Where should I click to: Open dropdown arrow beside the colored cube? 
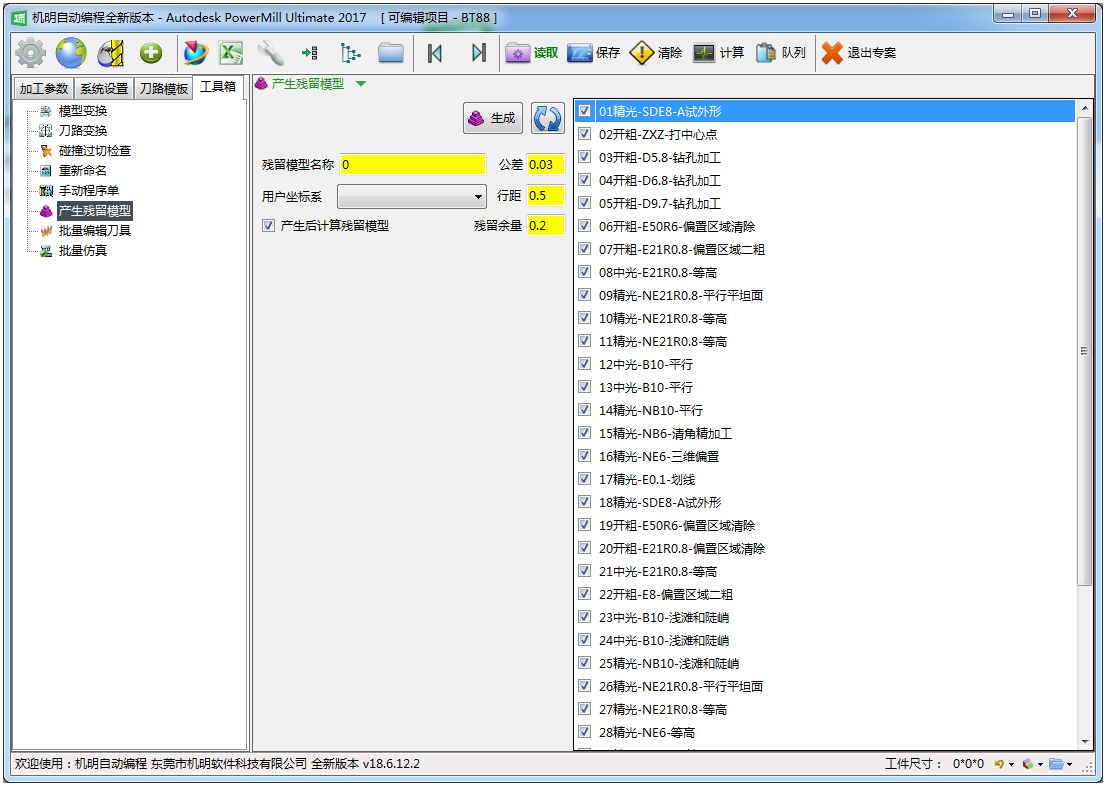pyautogui.click(x=1040, y=765)
